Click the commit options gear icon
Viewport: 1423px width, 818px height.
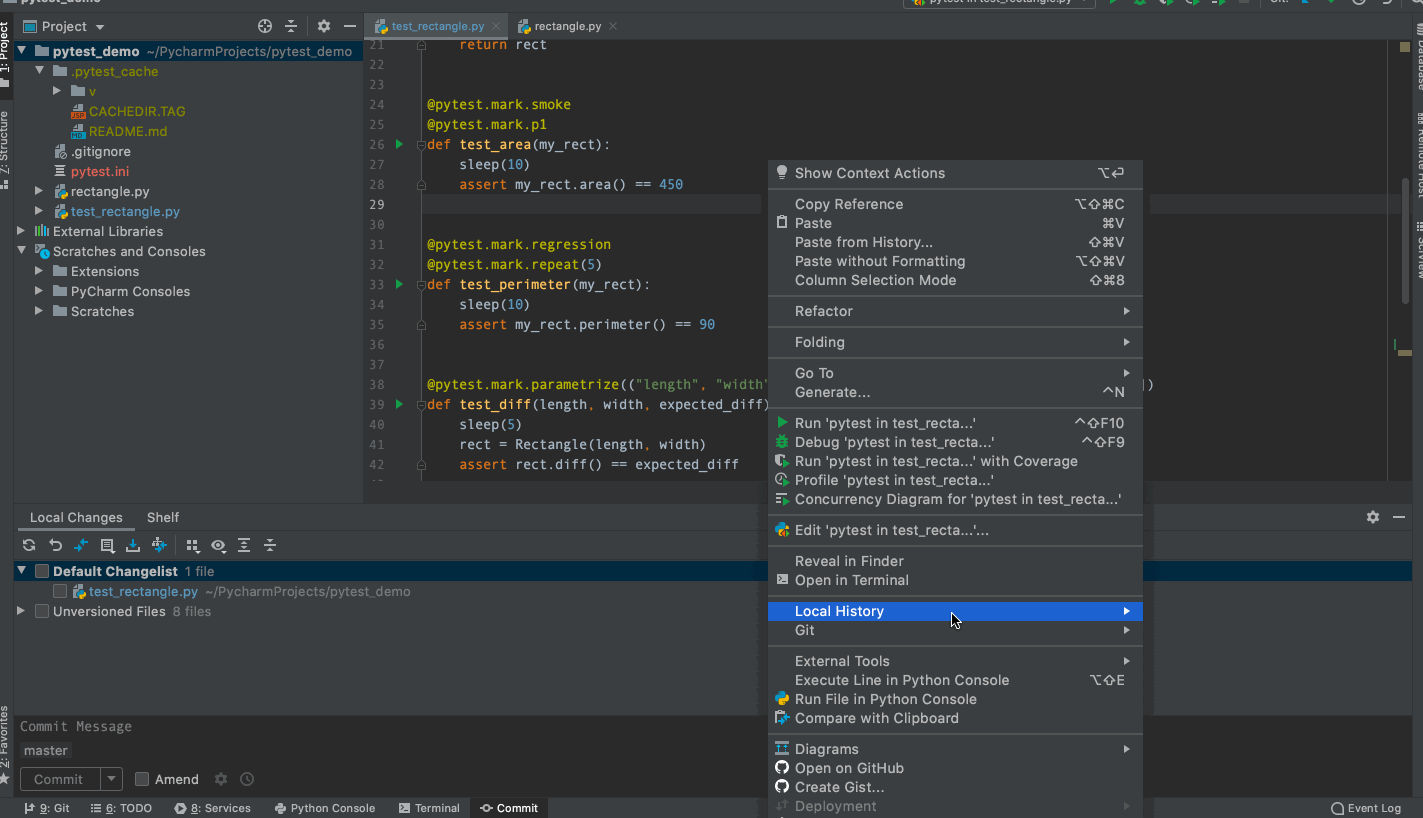[x=221, y=779]
